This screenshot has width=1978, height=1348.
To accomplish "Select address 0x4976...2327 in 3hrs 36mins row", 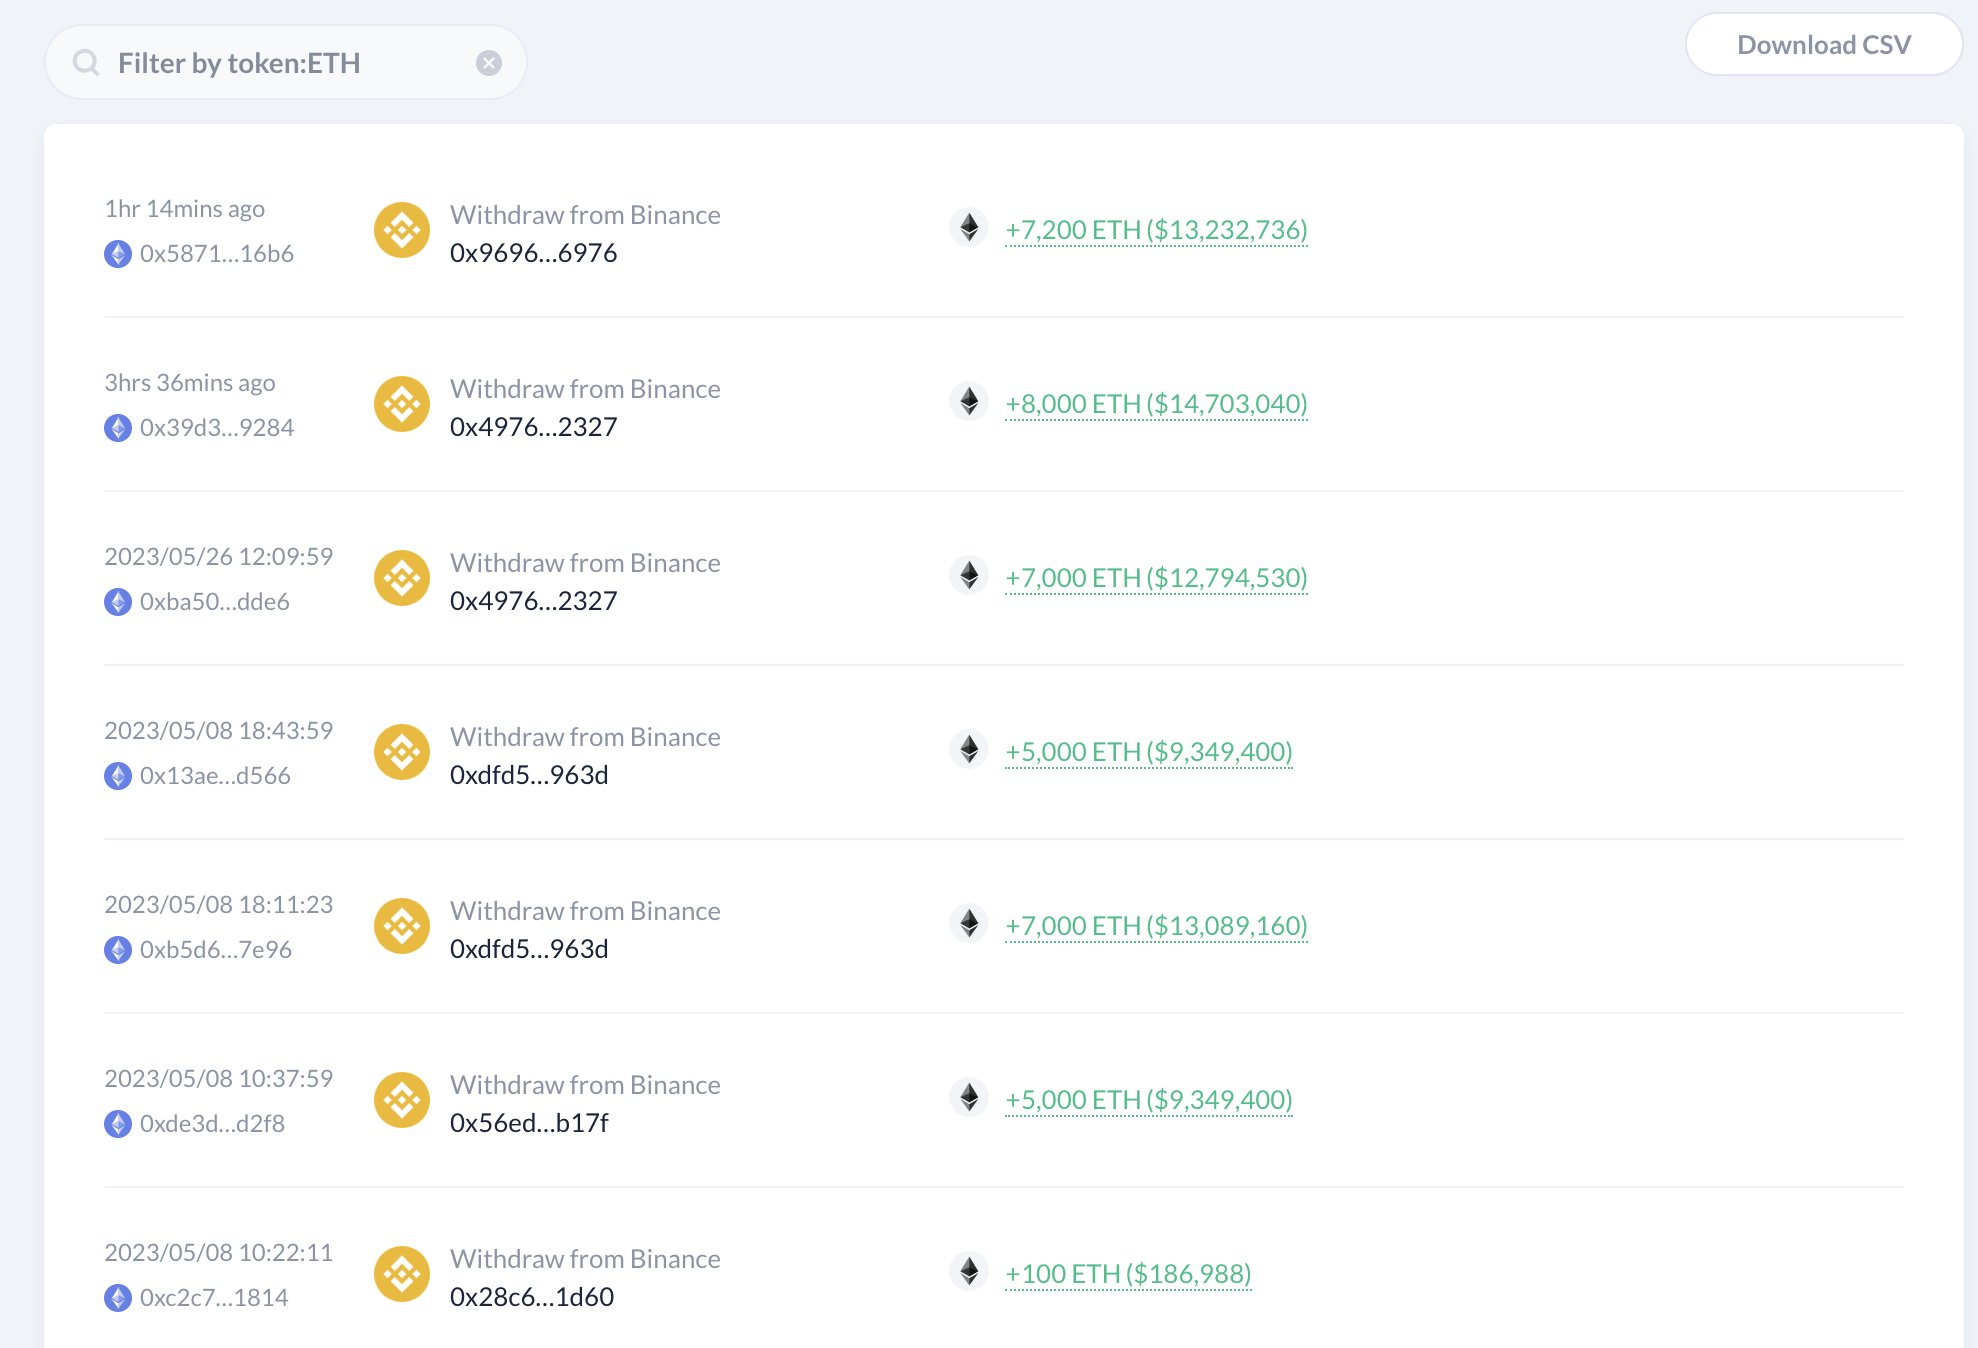I will point(533,427).
